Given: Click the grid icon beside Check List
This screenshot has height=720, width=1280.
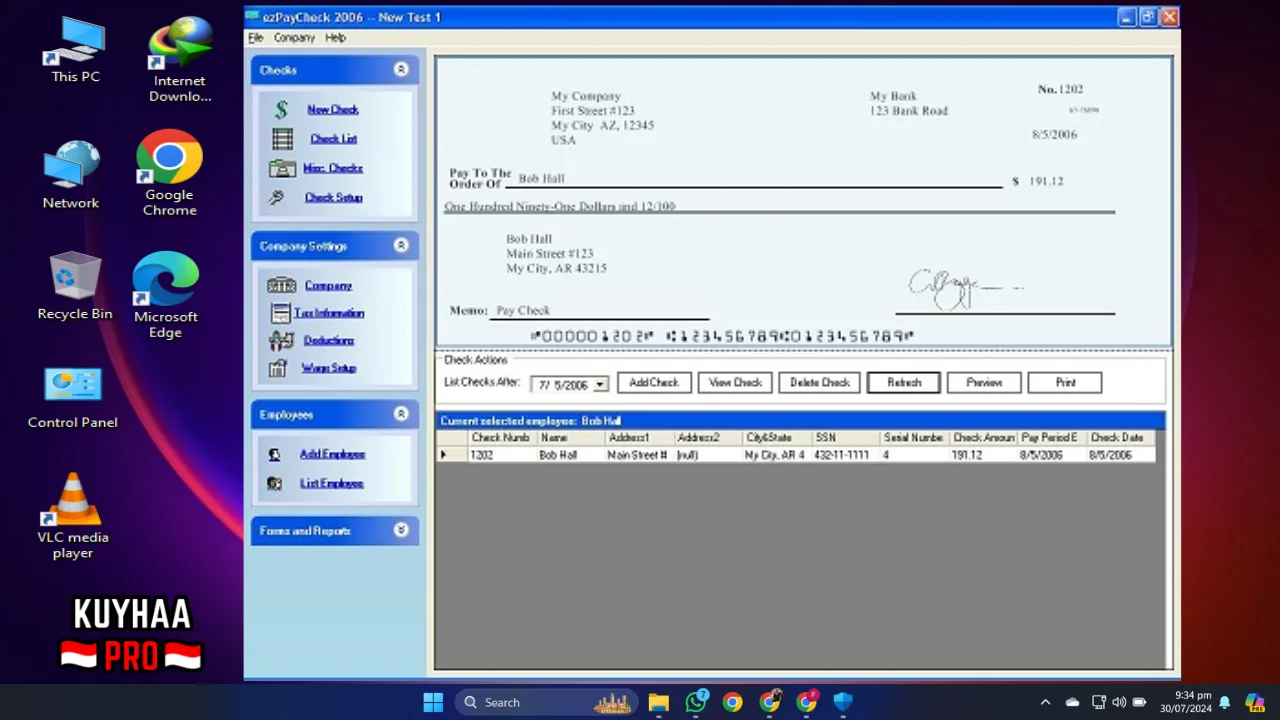Looking at the screenshot, I should click(x=283, y=139).
